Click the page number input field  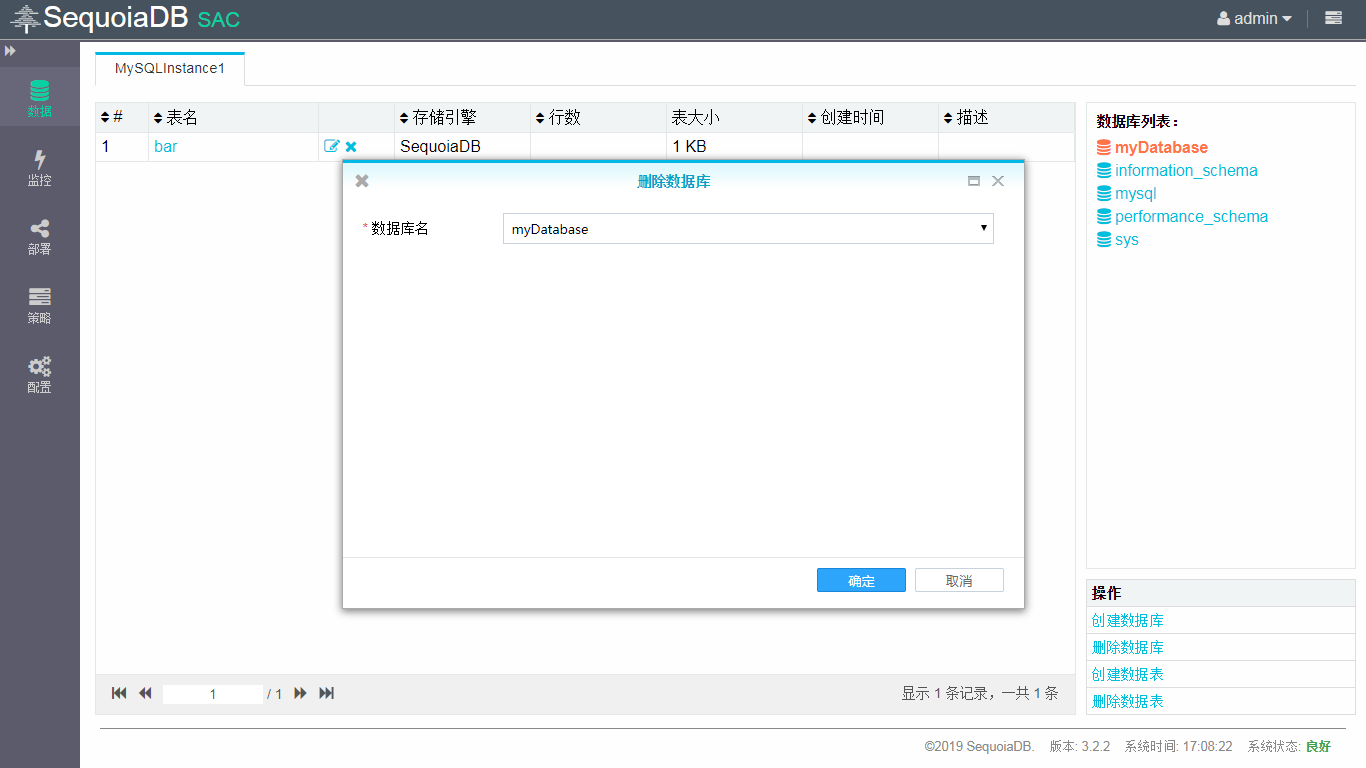tap(213, 693)
